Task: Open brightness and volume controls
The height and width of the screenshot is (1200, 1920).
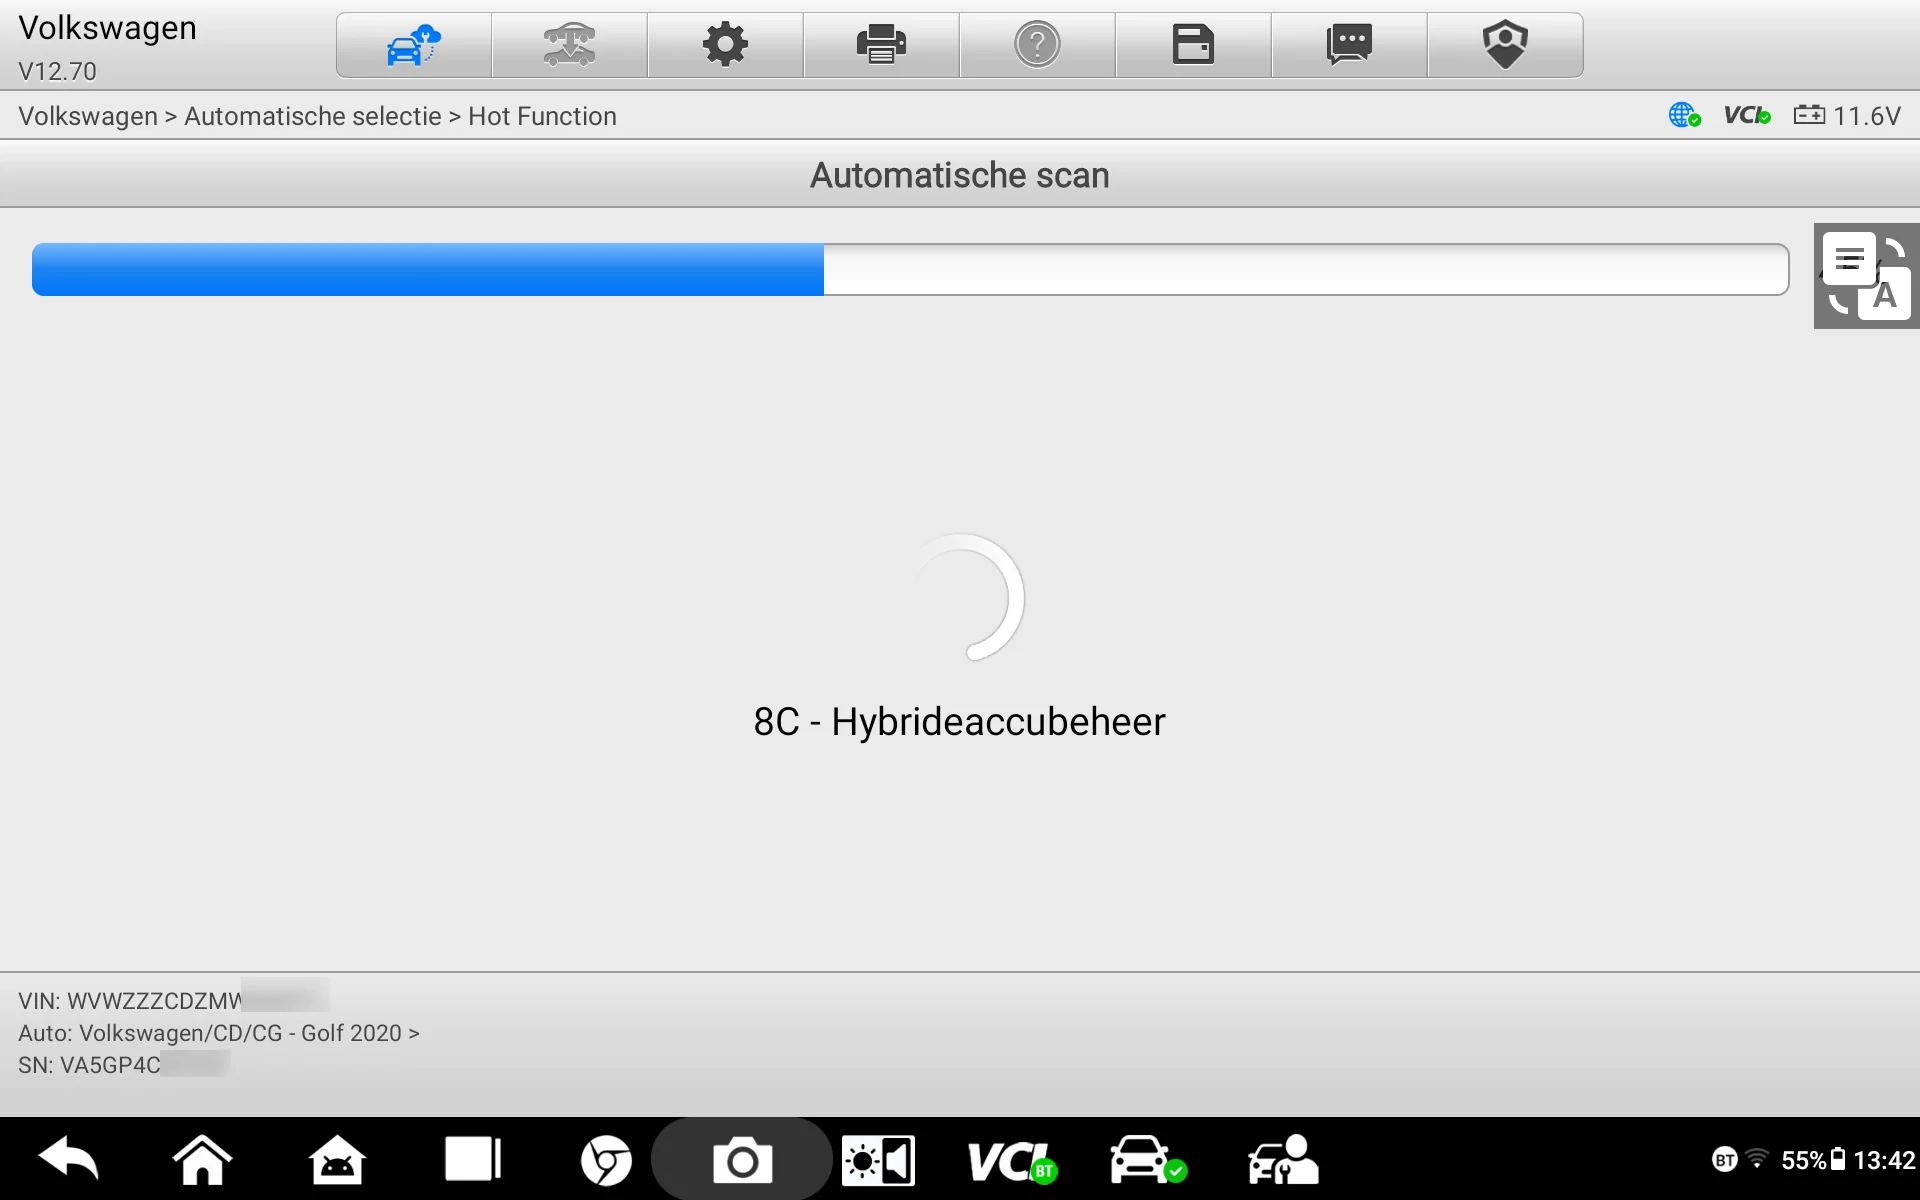Action: [878, 1160]
